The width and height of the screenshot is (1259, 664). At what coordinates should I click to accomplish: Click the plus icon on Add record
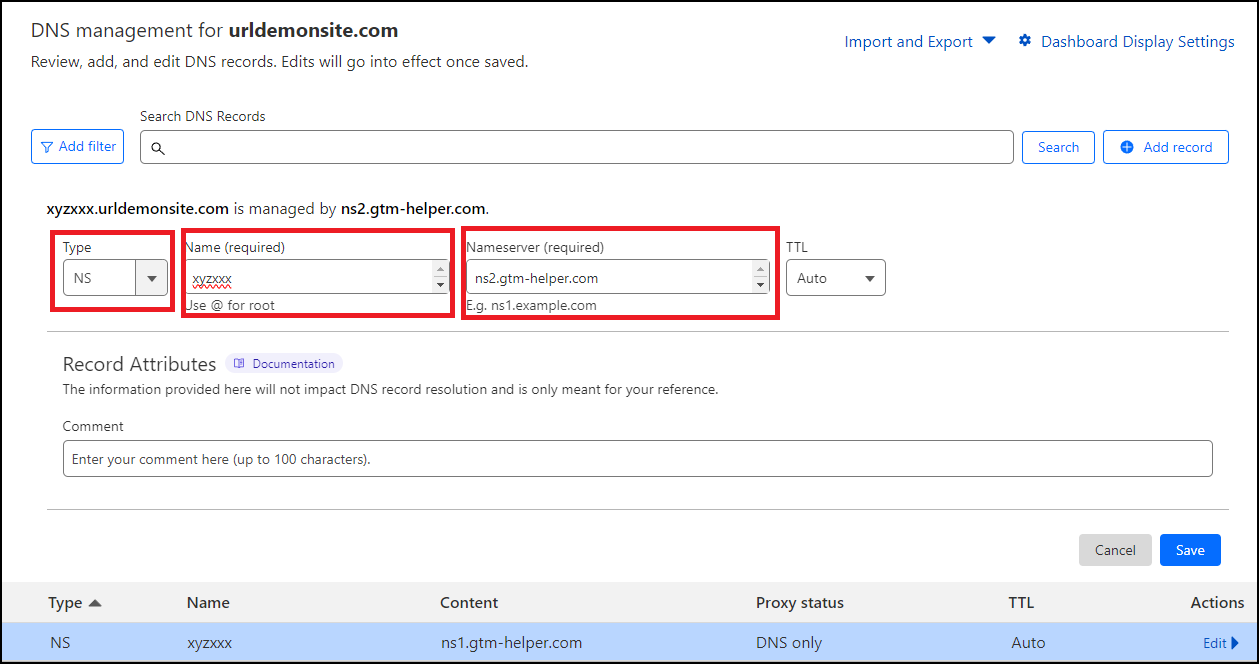click(x=1127, y=147)
